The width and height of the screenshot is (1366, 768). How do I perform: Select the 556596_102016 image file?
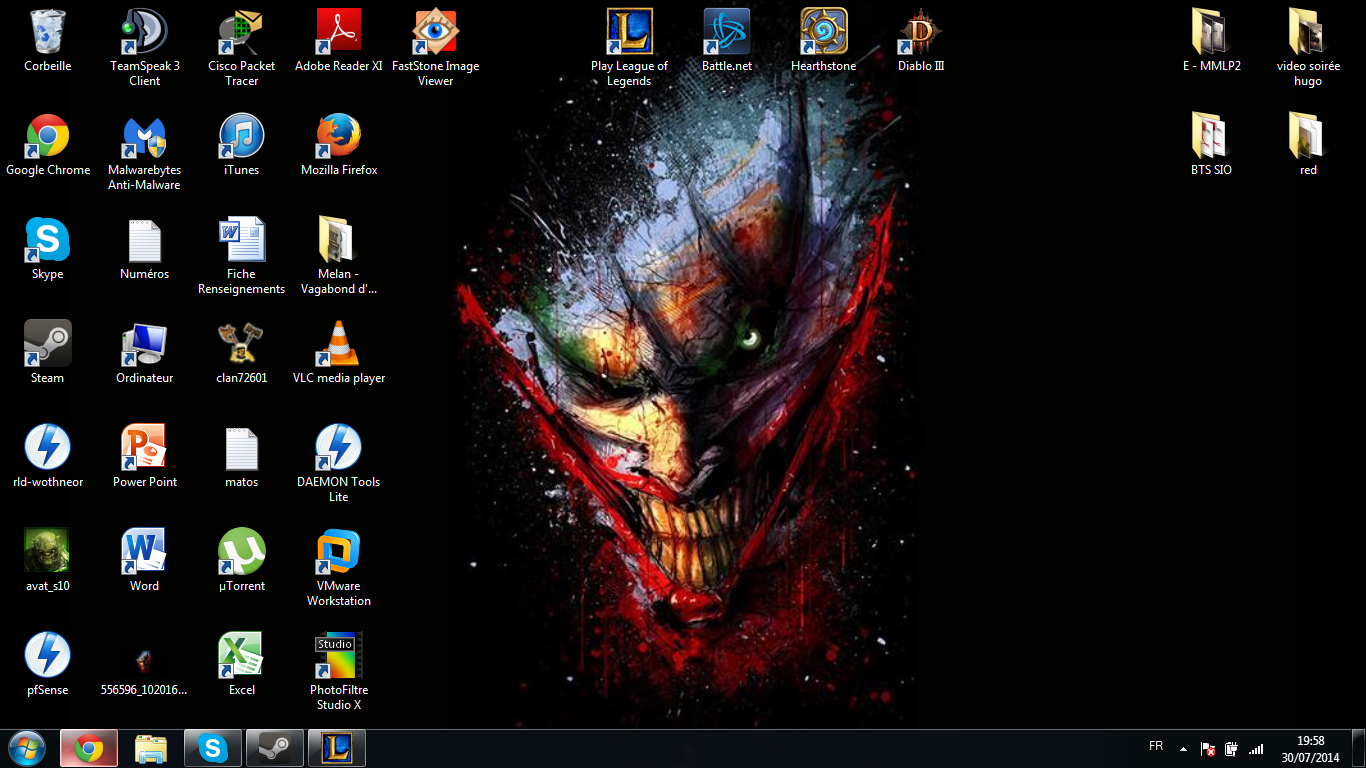click(x=144, y=660)
